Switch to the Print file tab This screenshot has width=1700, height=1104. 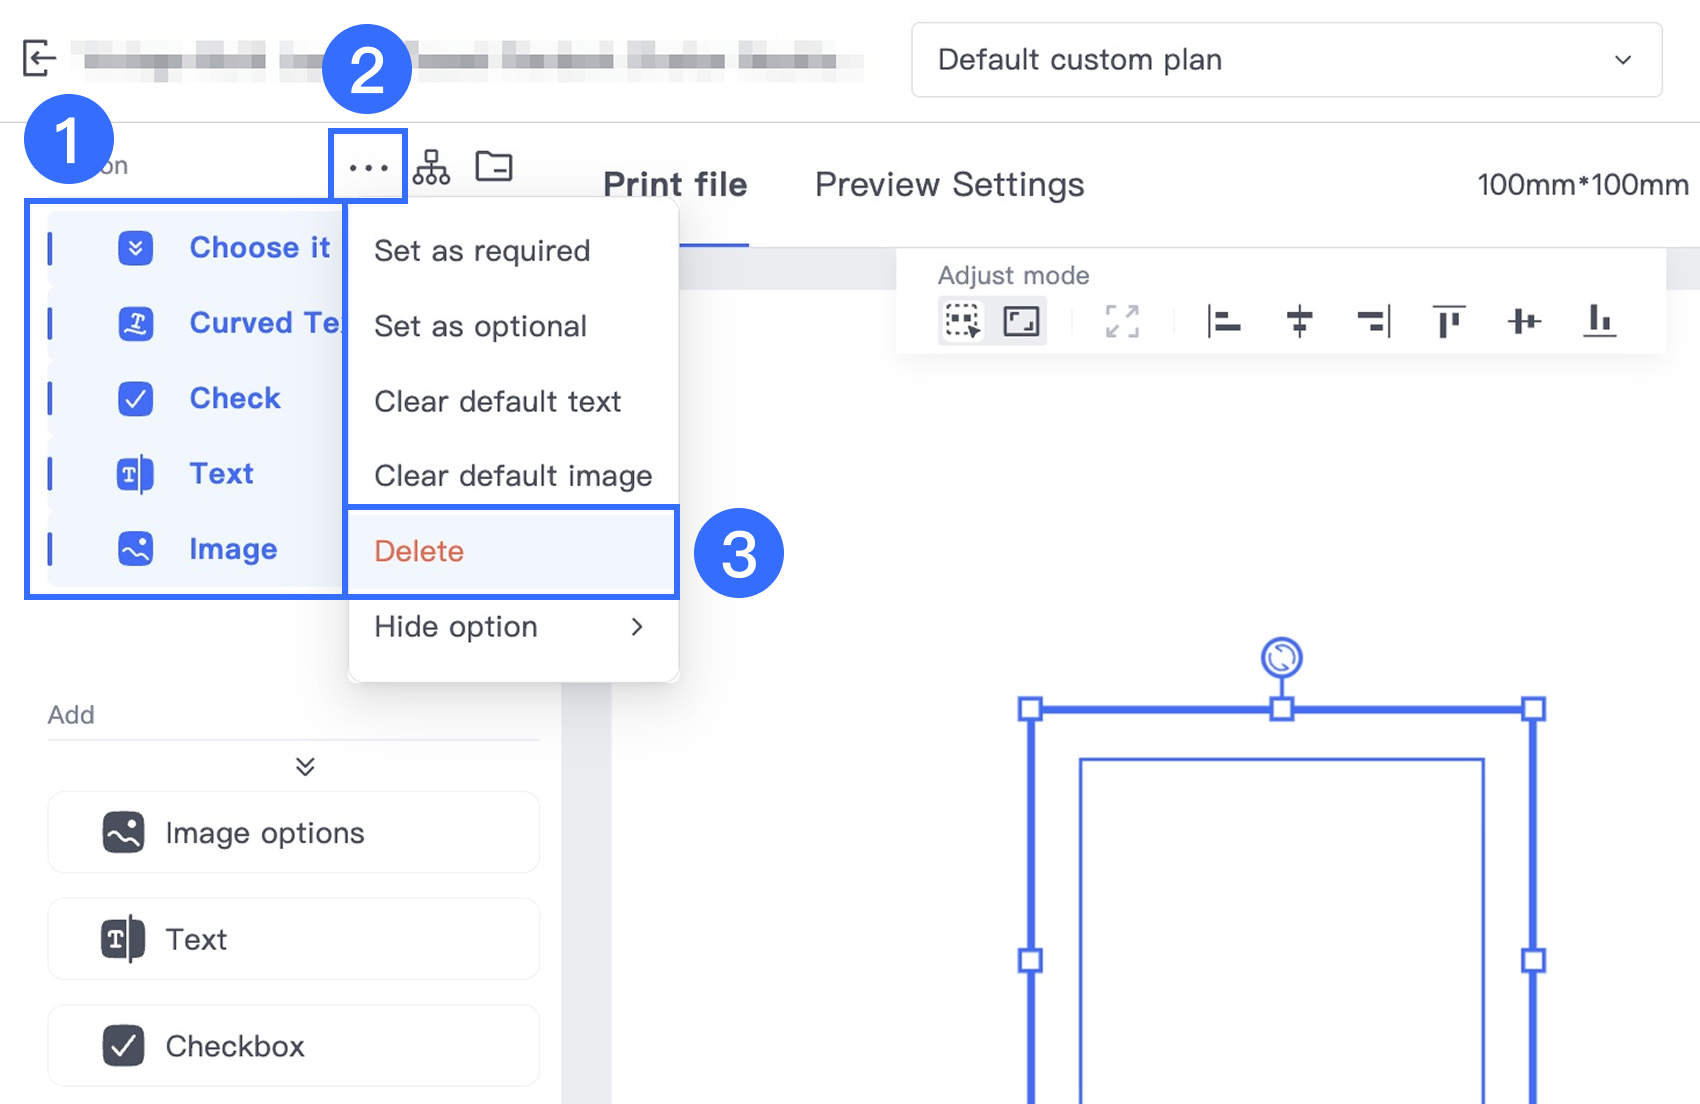coord(675,185)
